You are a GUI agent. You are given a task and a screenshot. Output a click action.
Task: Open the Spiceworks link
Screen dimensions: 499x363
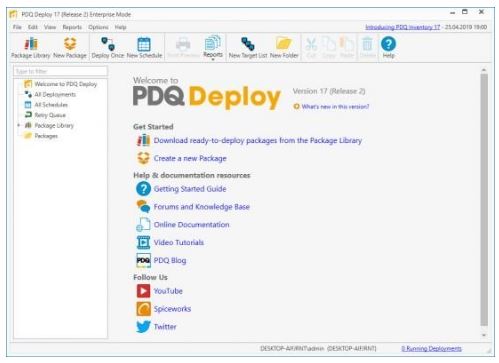click(x=172, y=309)
